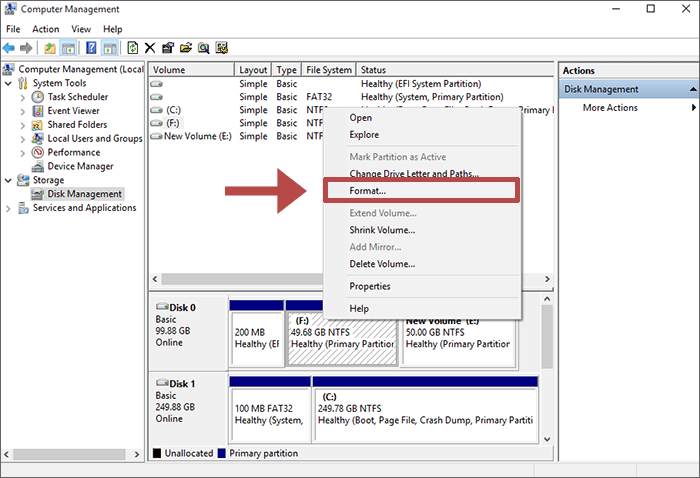Click the blue Help question mark icon
The width and height of the screenshot is (700, 478).
click(x=91, y=48)
